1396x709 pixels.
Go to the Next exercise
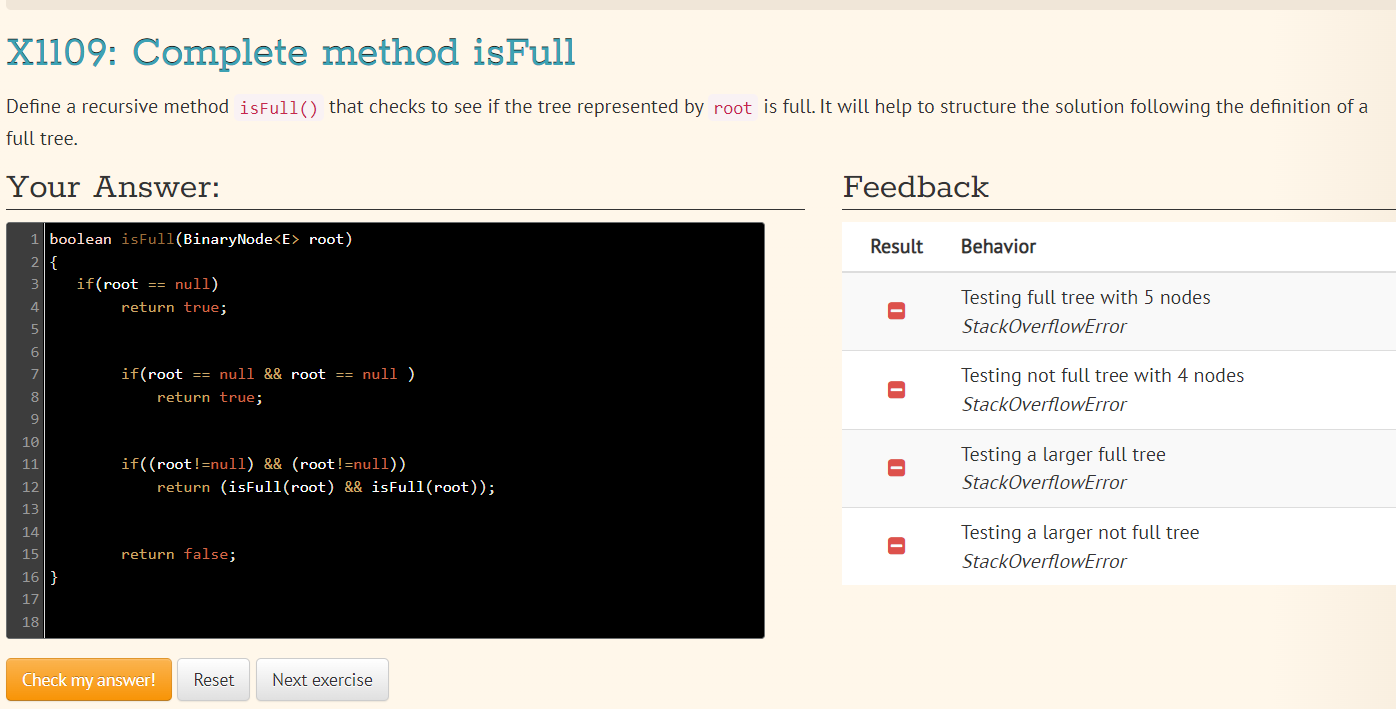coord(322,680)
